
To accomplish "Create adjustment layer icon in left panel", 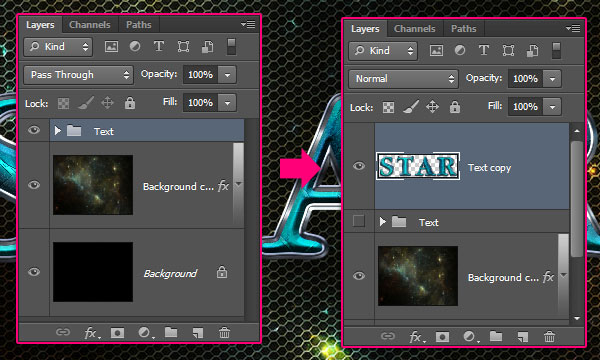I will pos(146,332).
